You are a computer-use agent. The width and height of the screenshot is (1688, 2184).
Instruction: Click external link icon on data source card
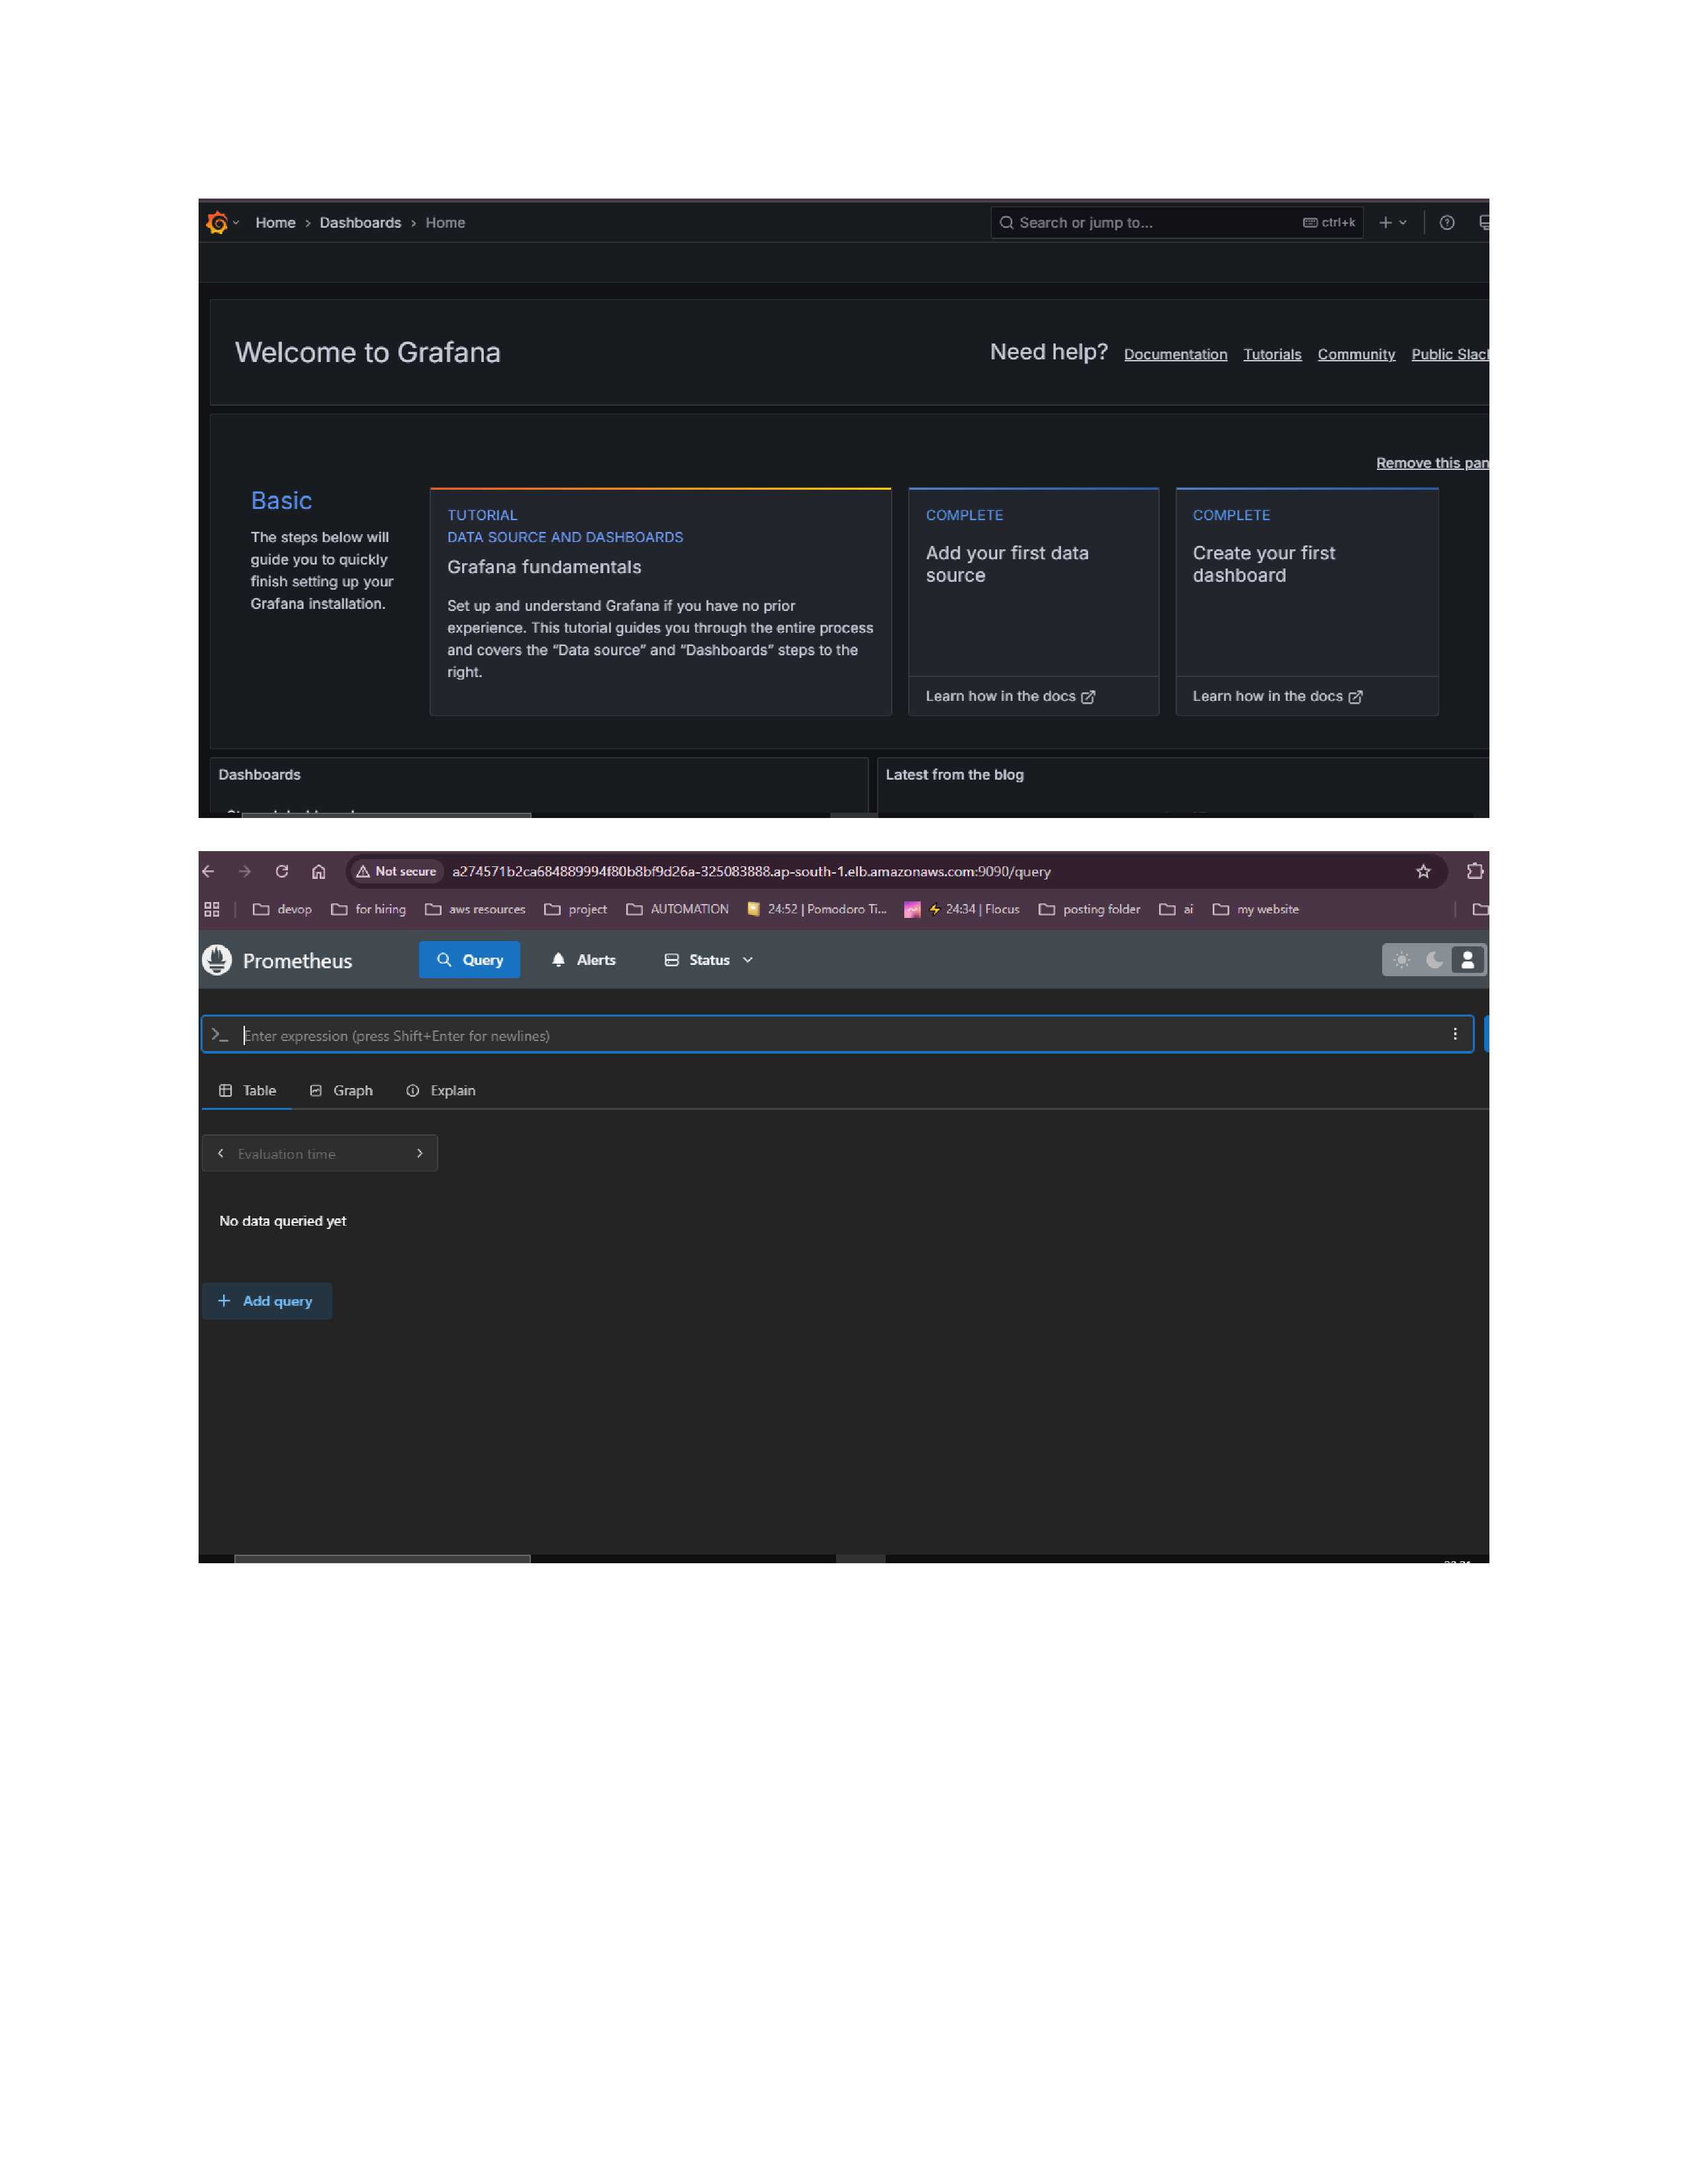[1088, 697]
